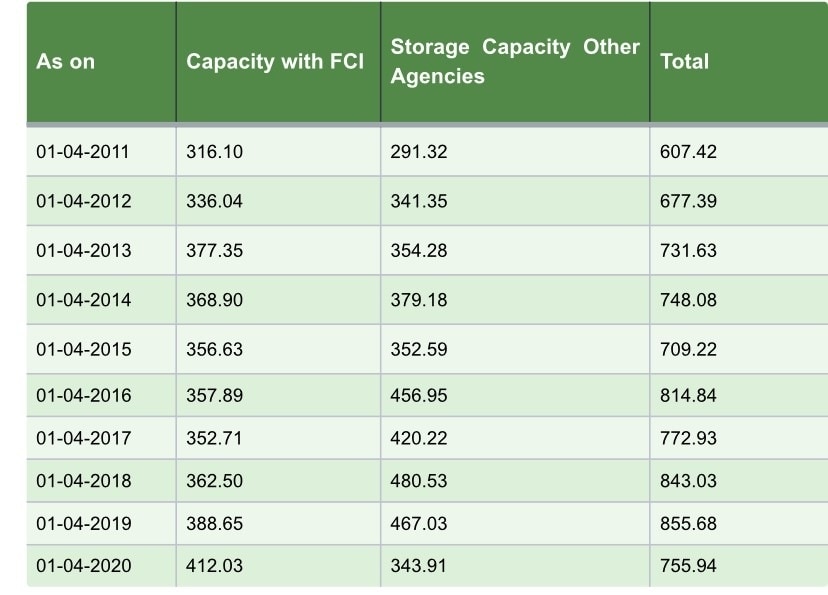The image size is (828, 595).
Task: Select the 341.35 other agencies cell
Action: [x=419, y=201]
